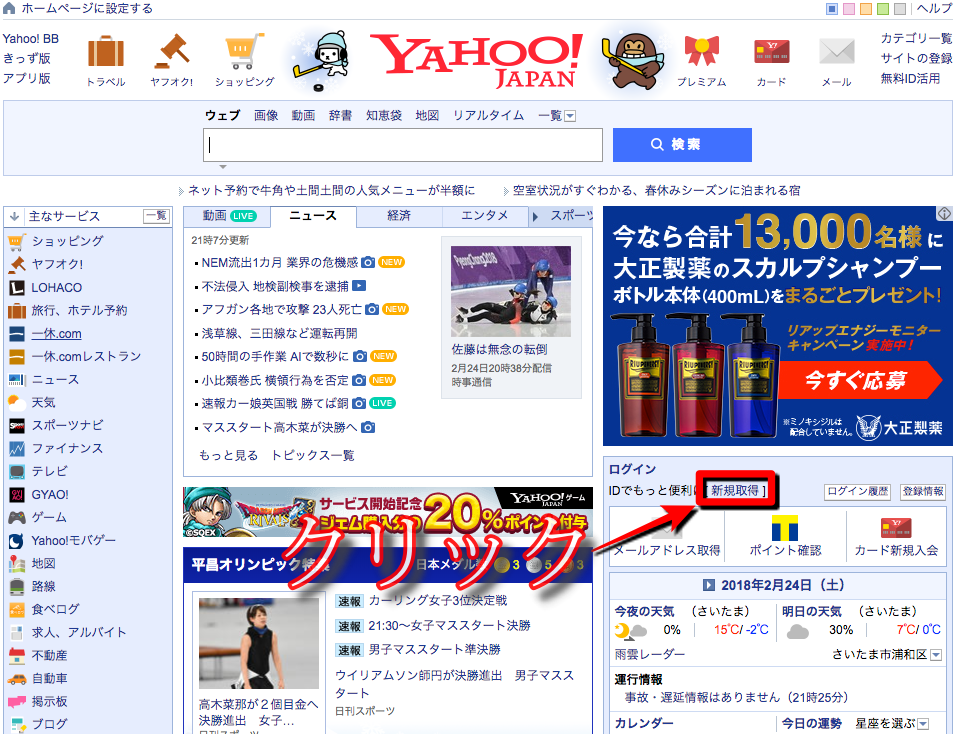Open the Shopping cart icon
This screenshot has width=958, height=734.
tap(244, 51)
